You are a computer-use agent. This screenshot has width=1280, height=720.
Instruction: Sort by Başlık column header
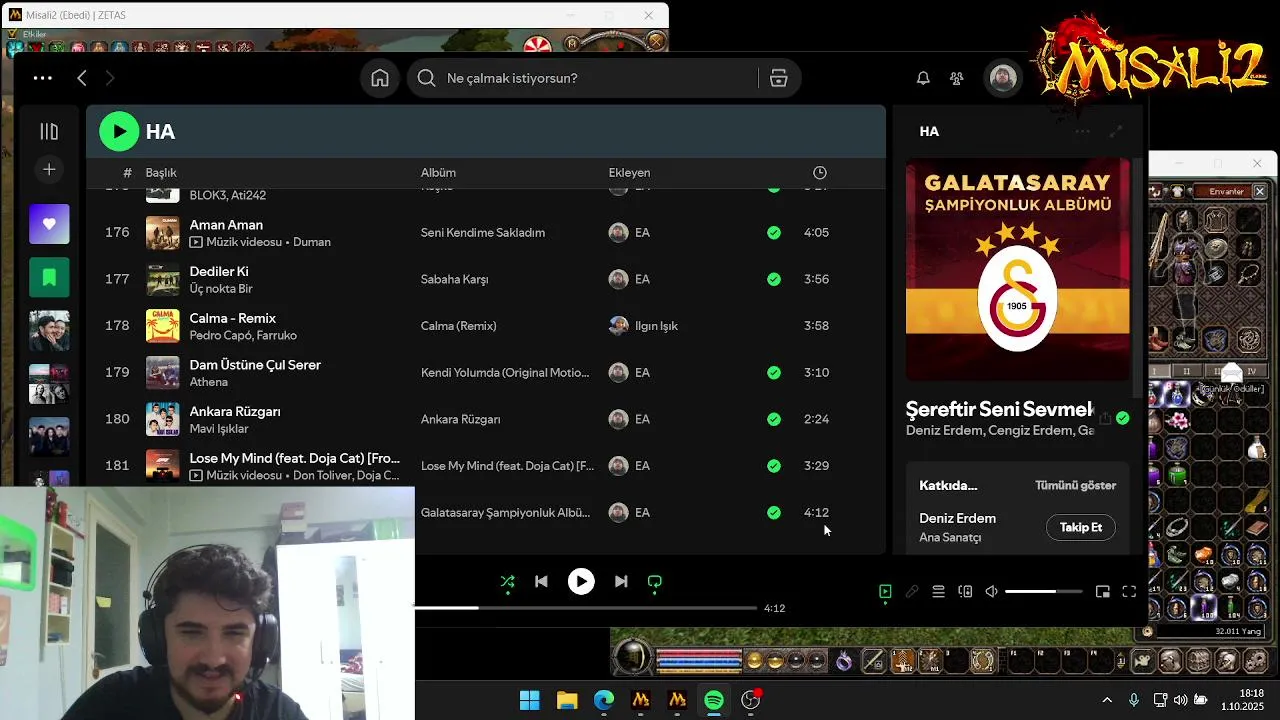click(161, 172)
